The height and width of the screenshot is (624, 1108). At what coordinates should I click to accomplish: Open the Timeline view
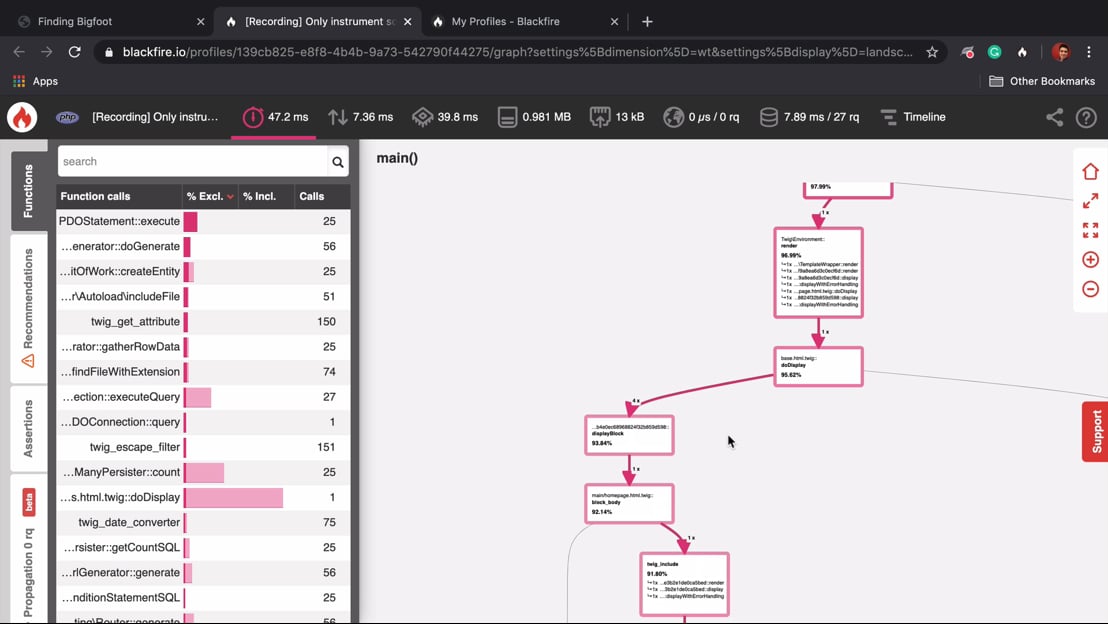click(913, 117)
